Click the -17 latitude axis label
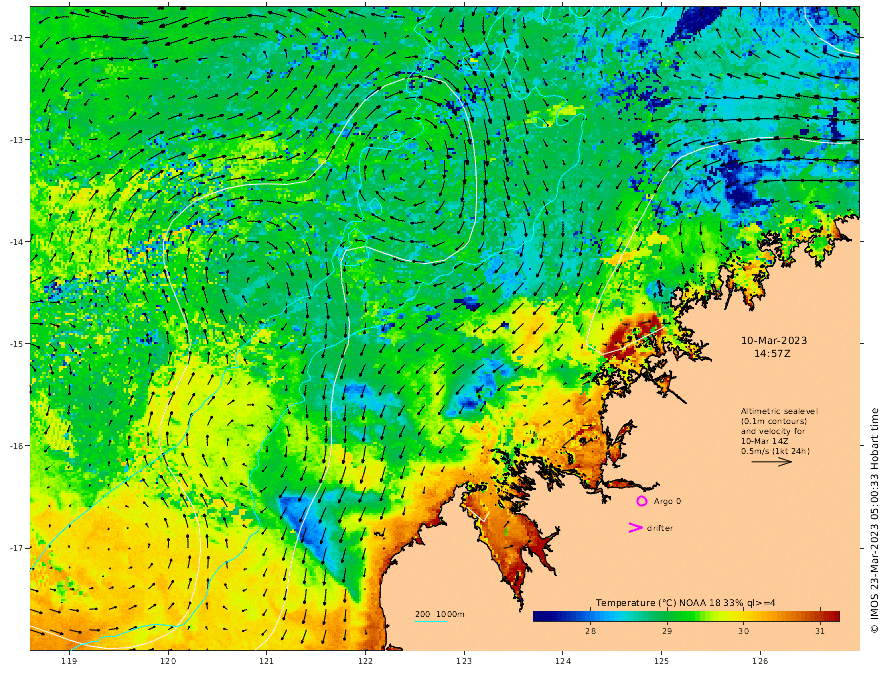Screen dimensions: 880x680 (x=16, y=548)
